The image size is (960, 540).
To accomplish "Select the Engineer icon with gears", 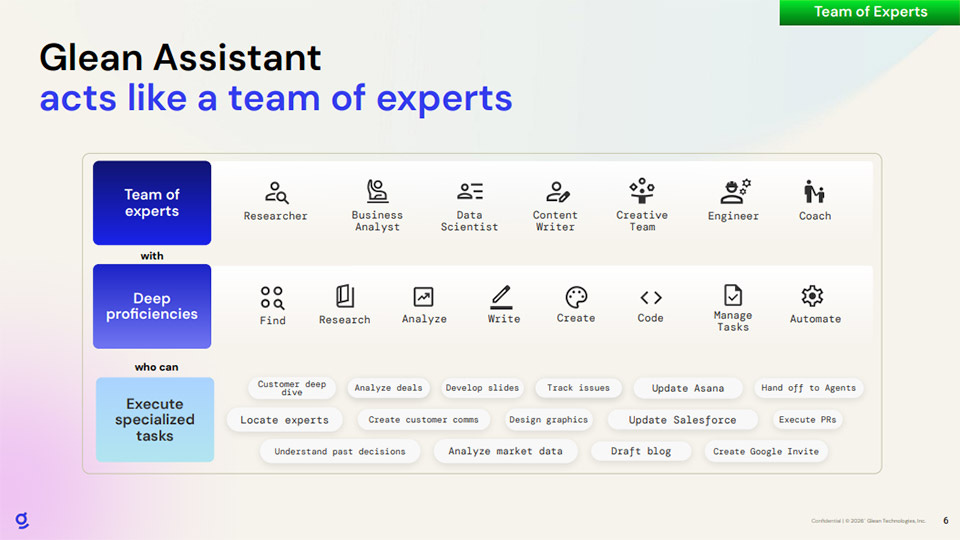I will [x=735, y=192].
